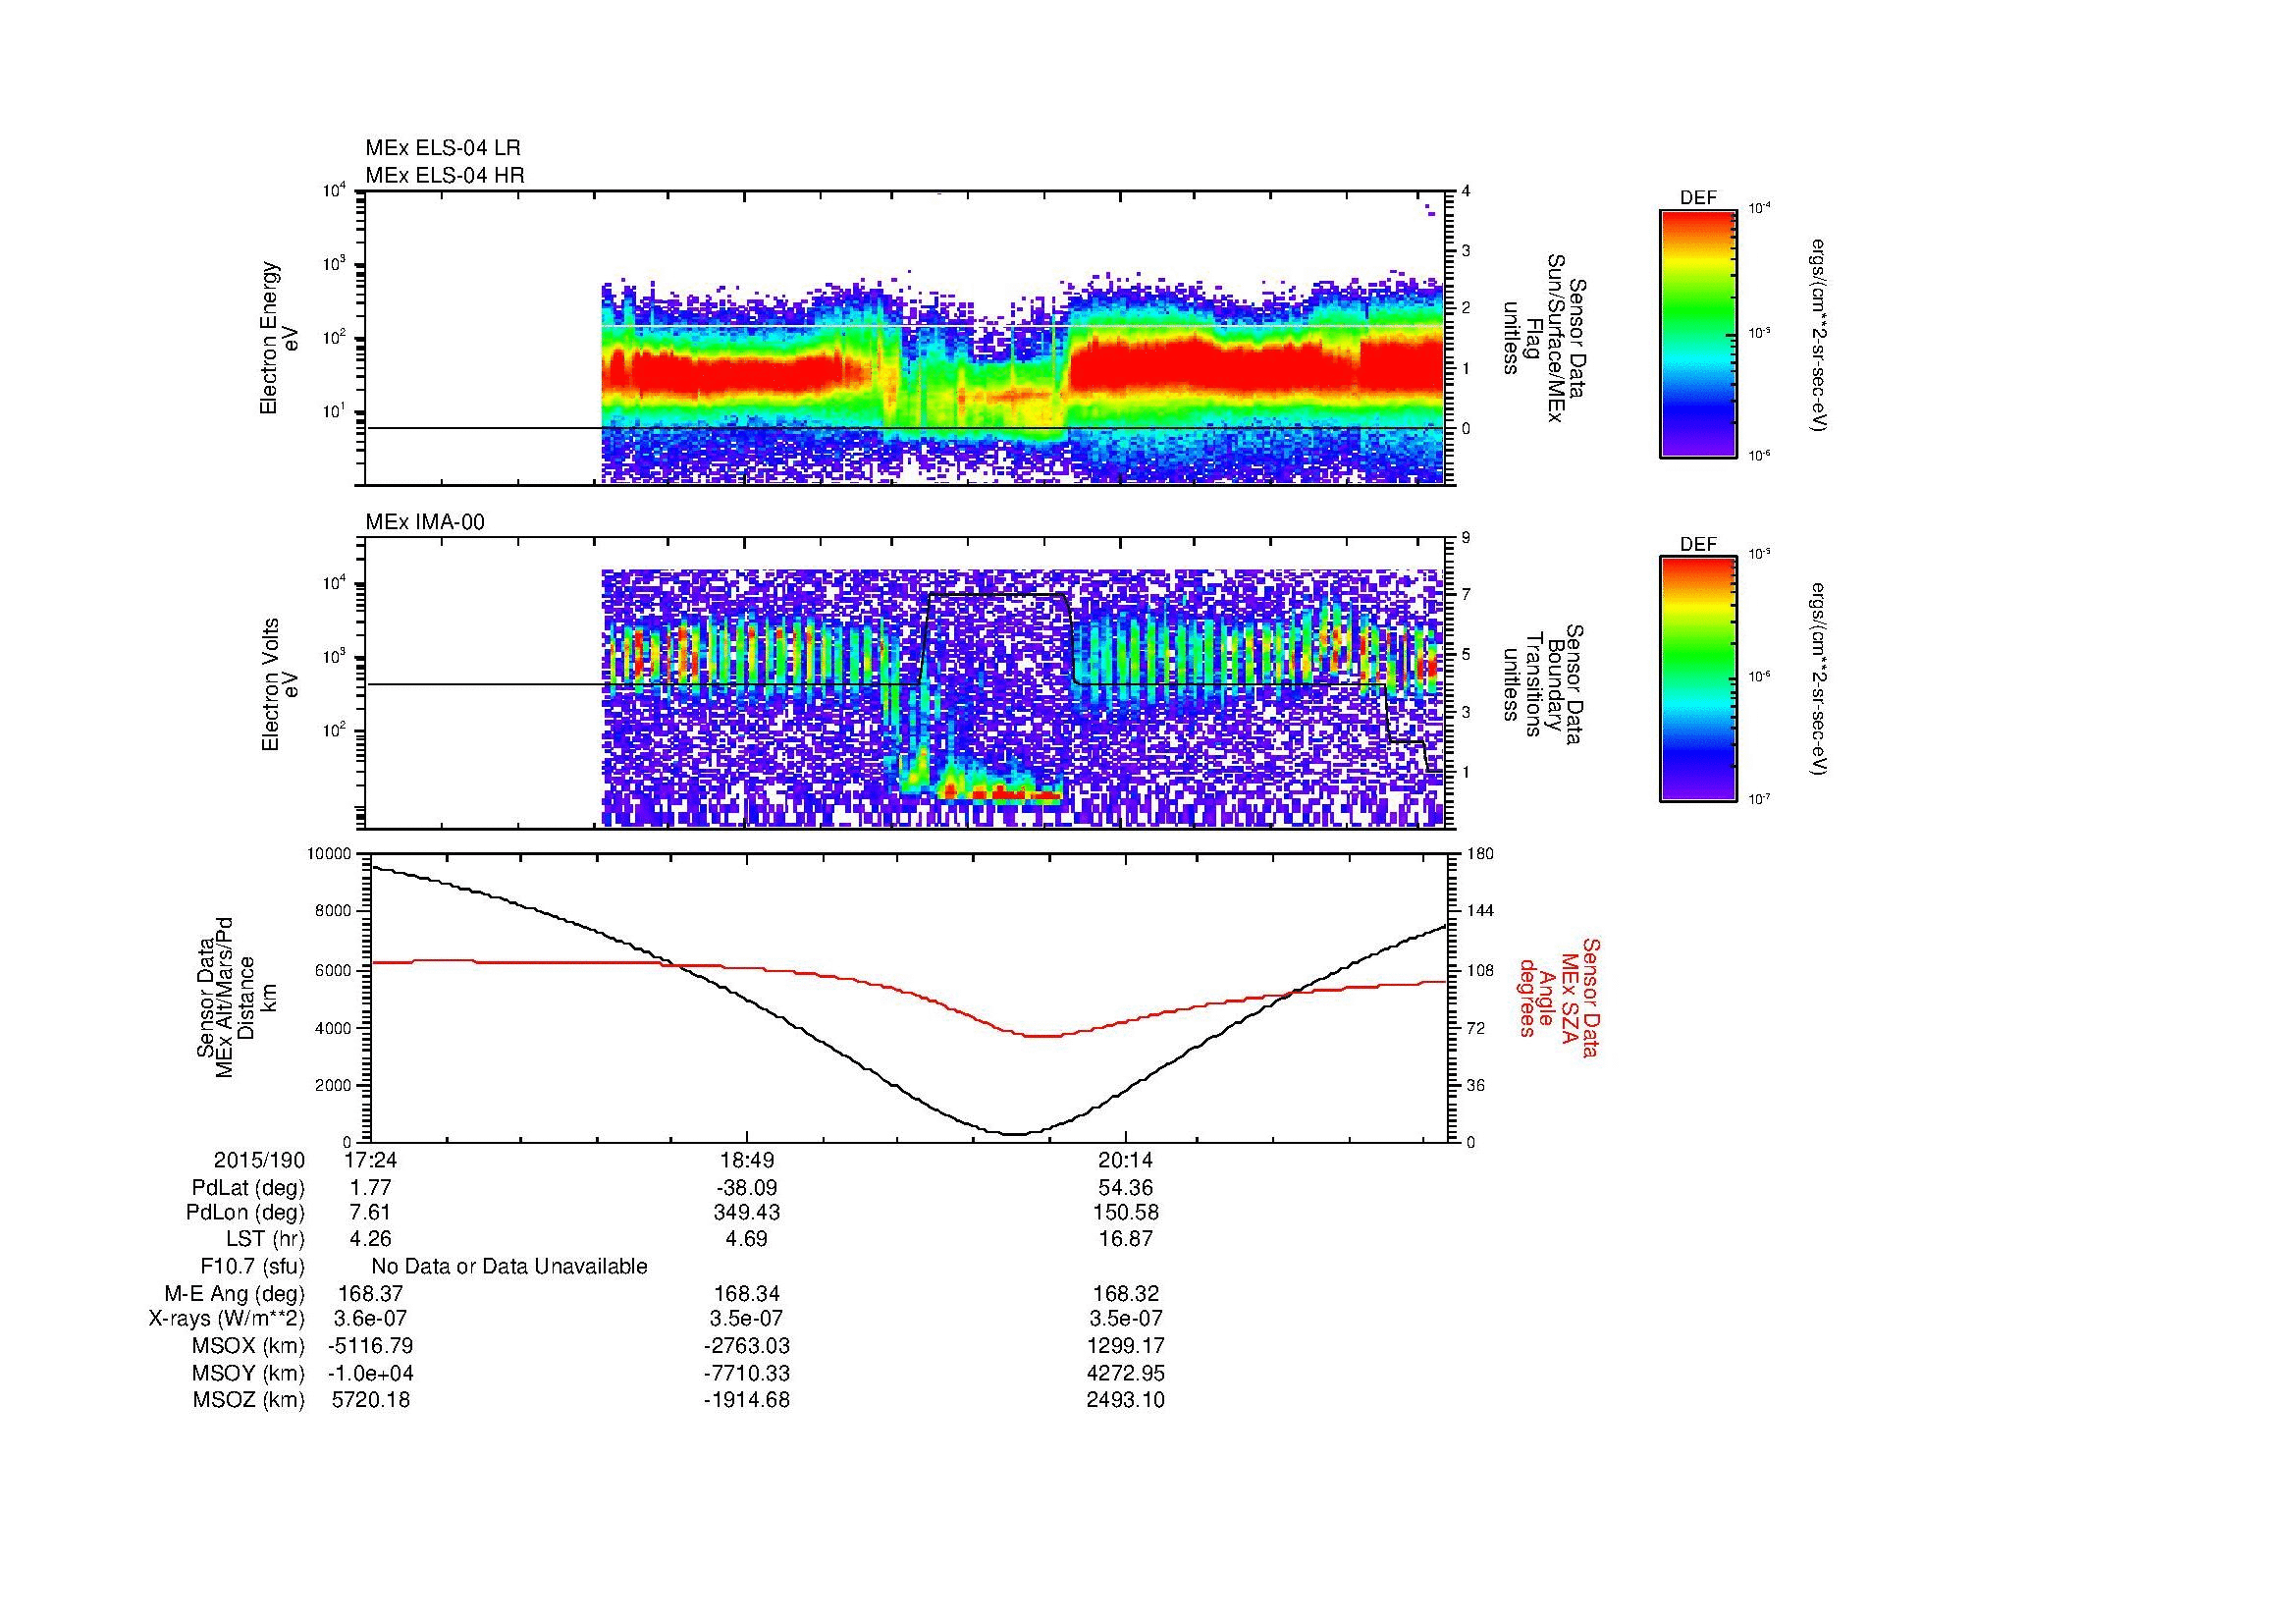Click LST value '4.69'

pyautogui.click(x=747, y=1240)
